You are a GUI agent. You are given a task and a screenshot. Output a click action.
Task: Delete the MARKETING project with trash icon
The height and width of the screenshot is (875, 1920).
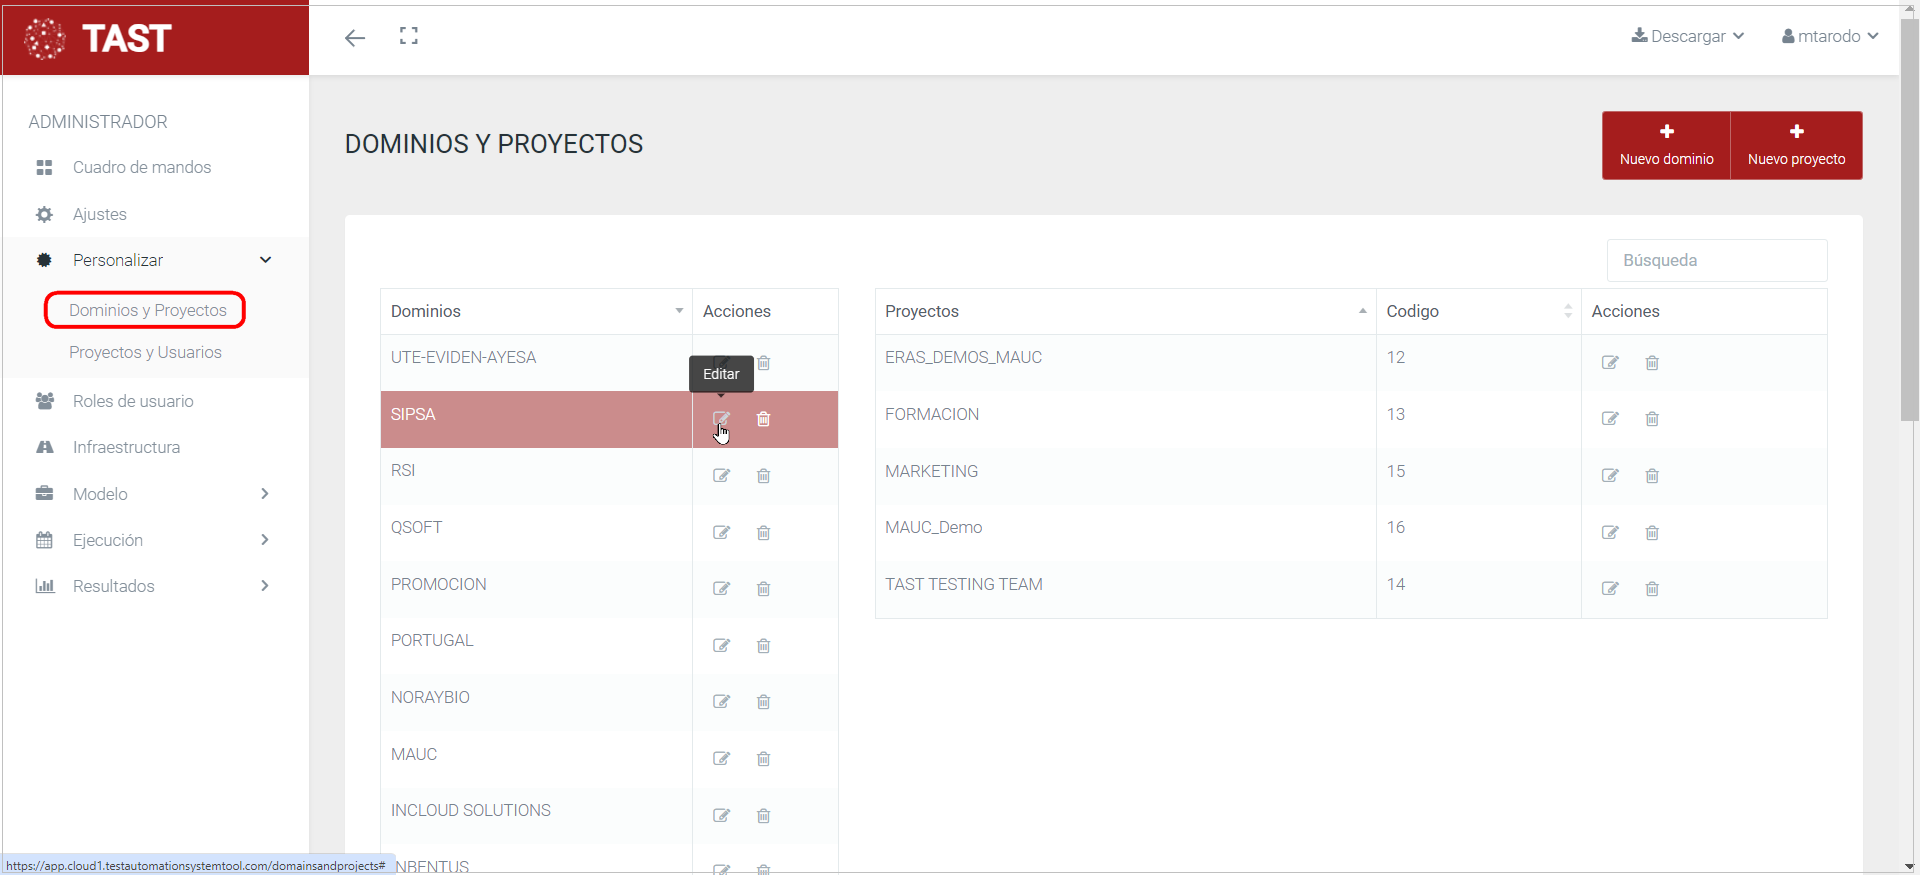point(1652,476)
